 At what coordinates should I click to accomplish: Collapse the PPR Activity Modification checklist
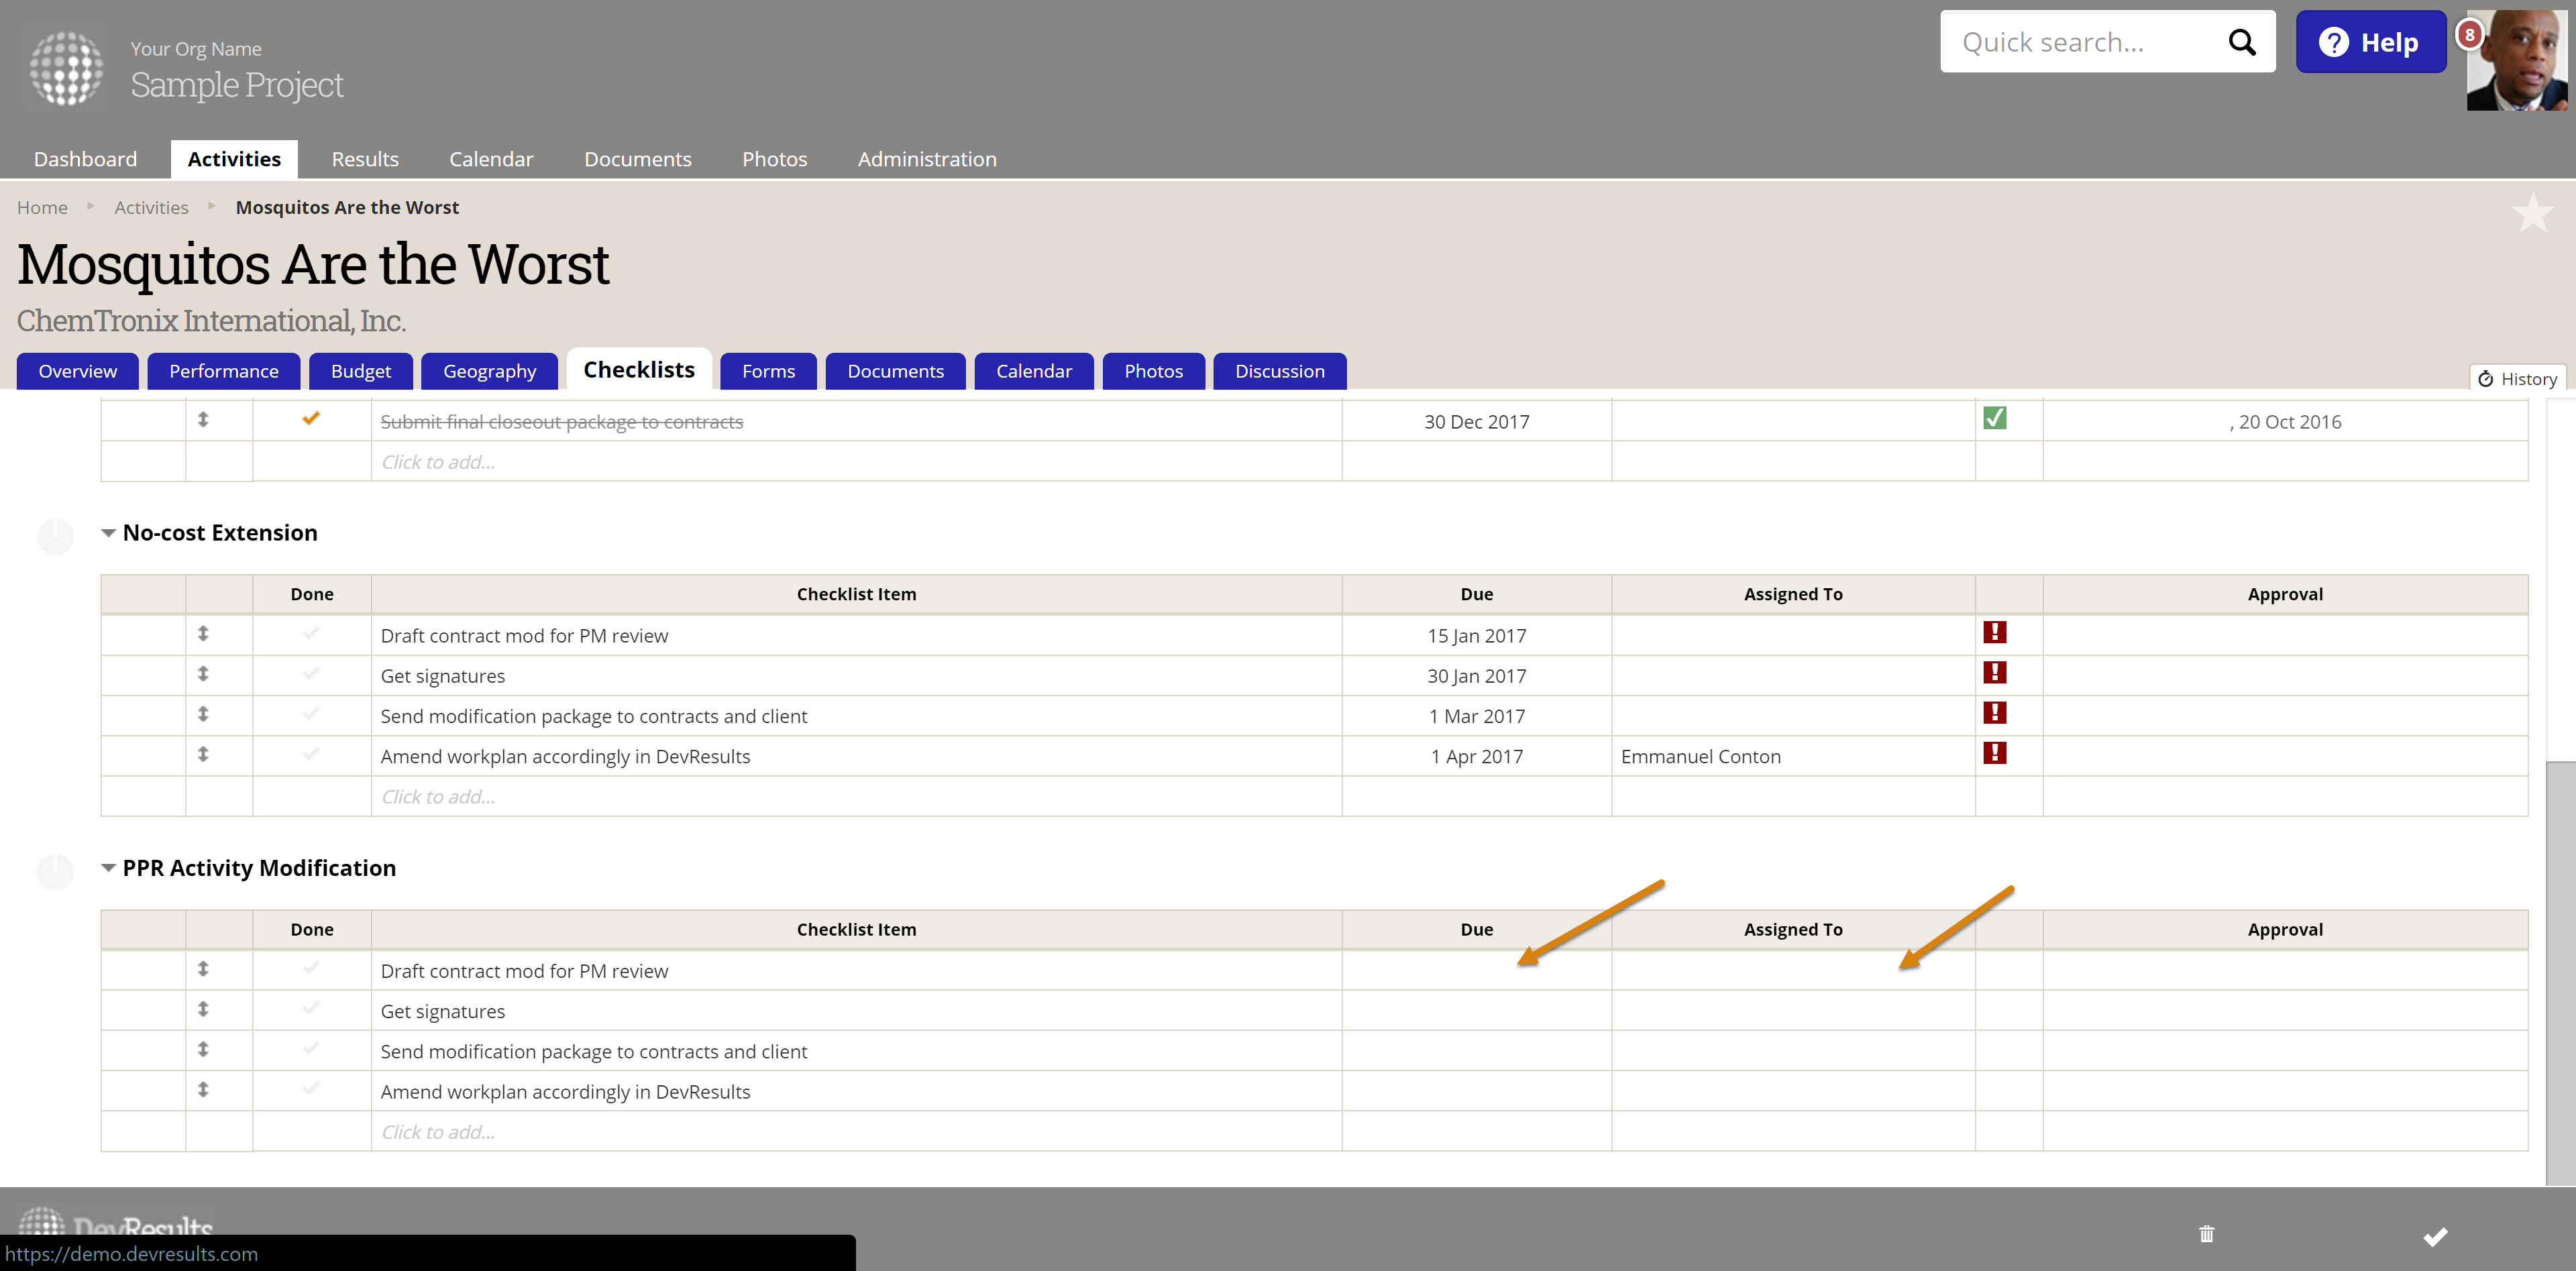click(108, 868)
